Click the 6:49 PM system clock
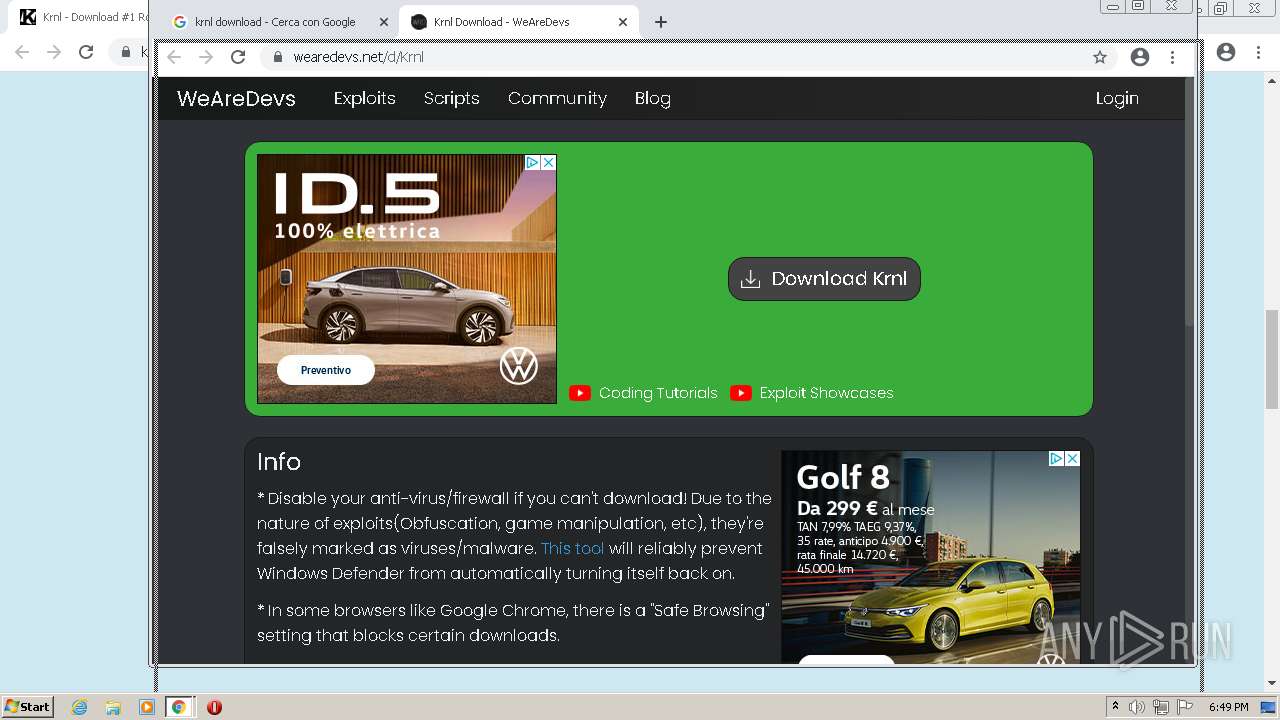The image size is (1280, 720). 1229,707
